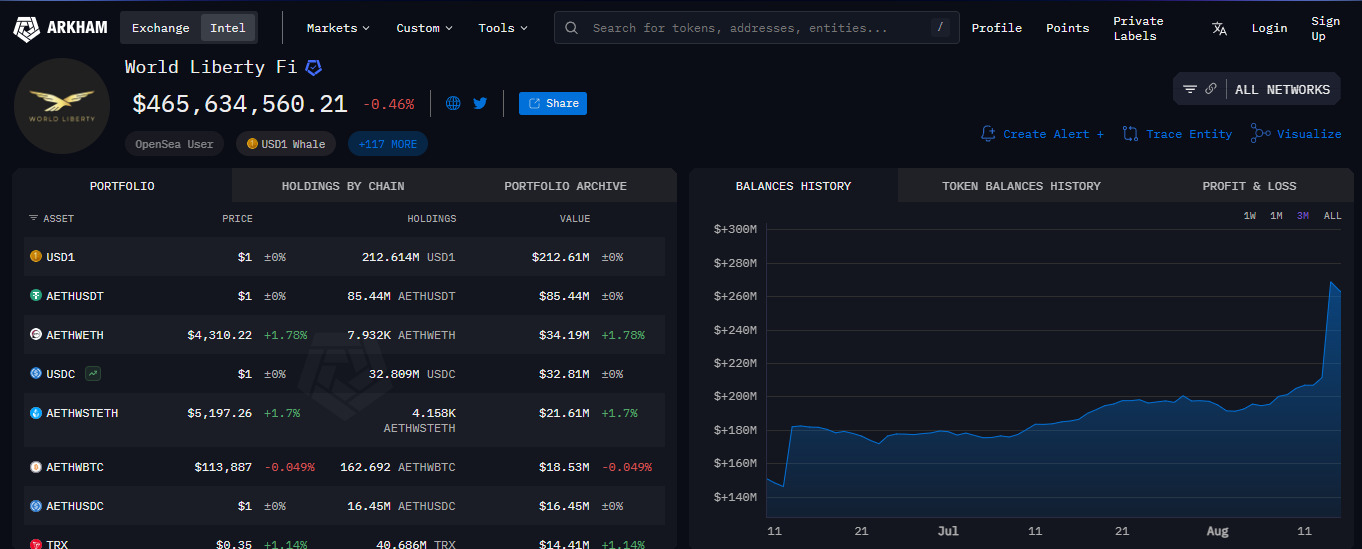Open the Custom dropdown menu
This screenshot has height=549, width=1362.
pos(424,28)
